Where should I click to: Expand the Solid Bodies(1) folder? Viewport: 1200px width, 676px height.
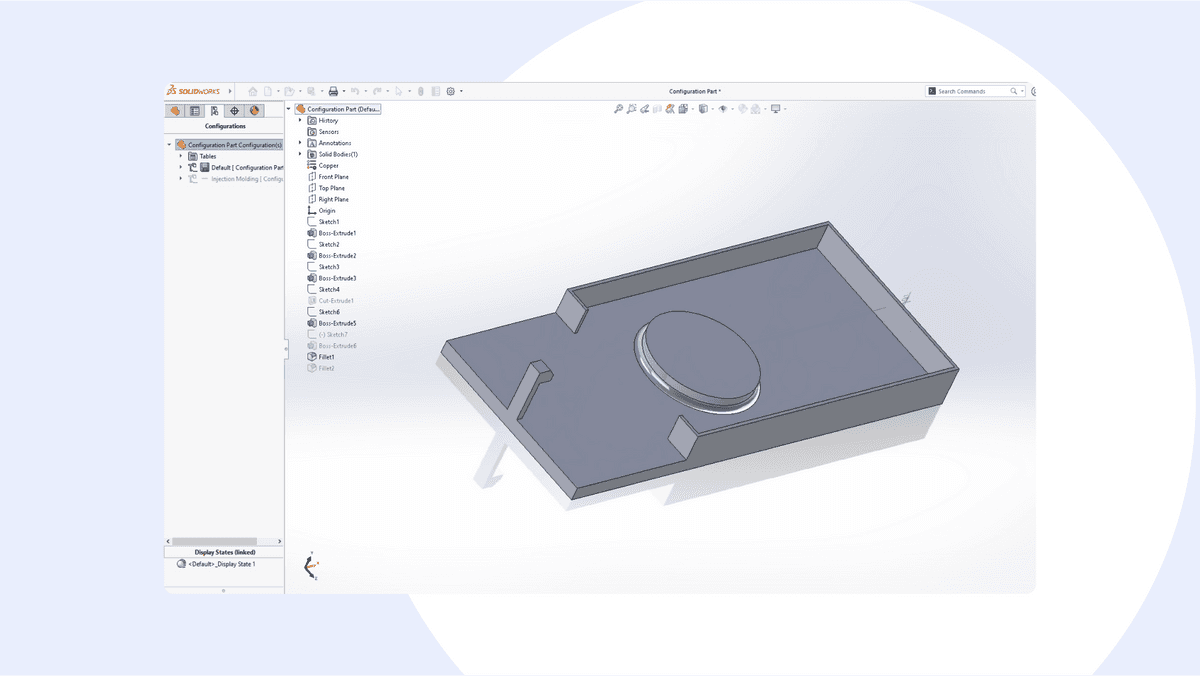[x=300, y=154]
